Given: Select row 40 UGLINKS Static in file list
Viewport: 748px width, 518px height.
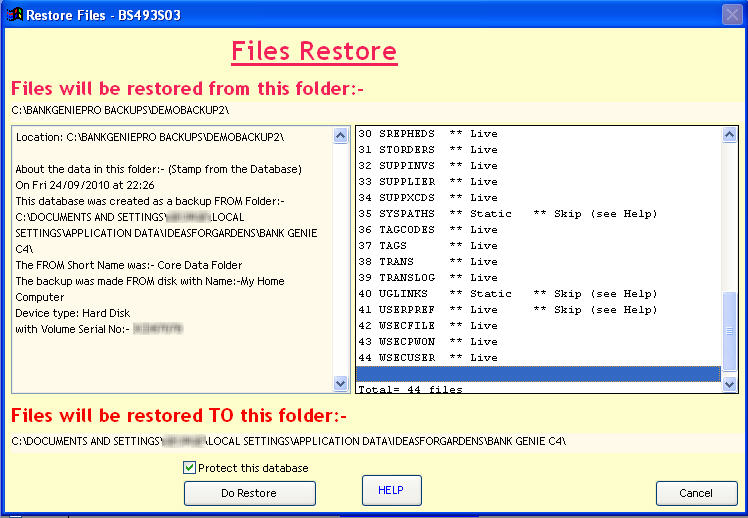Looking at the screenshot, I should [539, 294].
